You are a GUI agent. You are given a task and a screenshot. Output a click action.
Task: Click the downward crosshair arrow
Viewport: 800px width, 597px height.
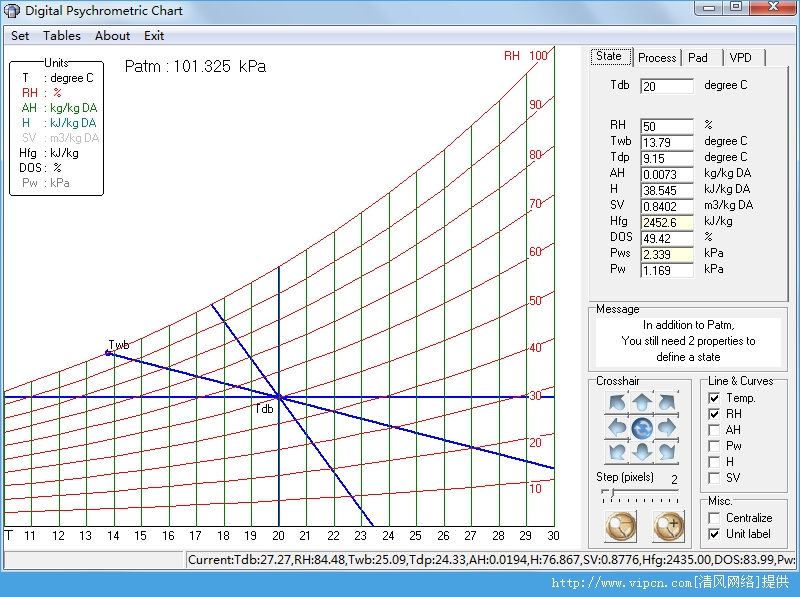641,451
